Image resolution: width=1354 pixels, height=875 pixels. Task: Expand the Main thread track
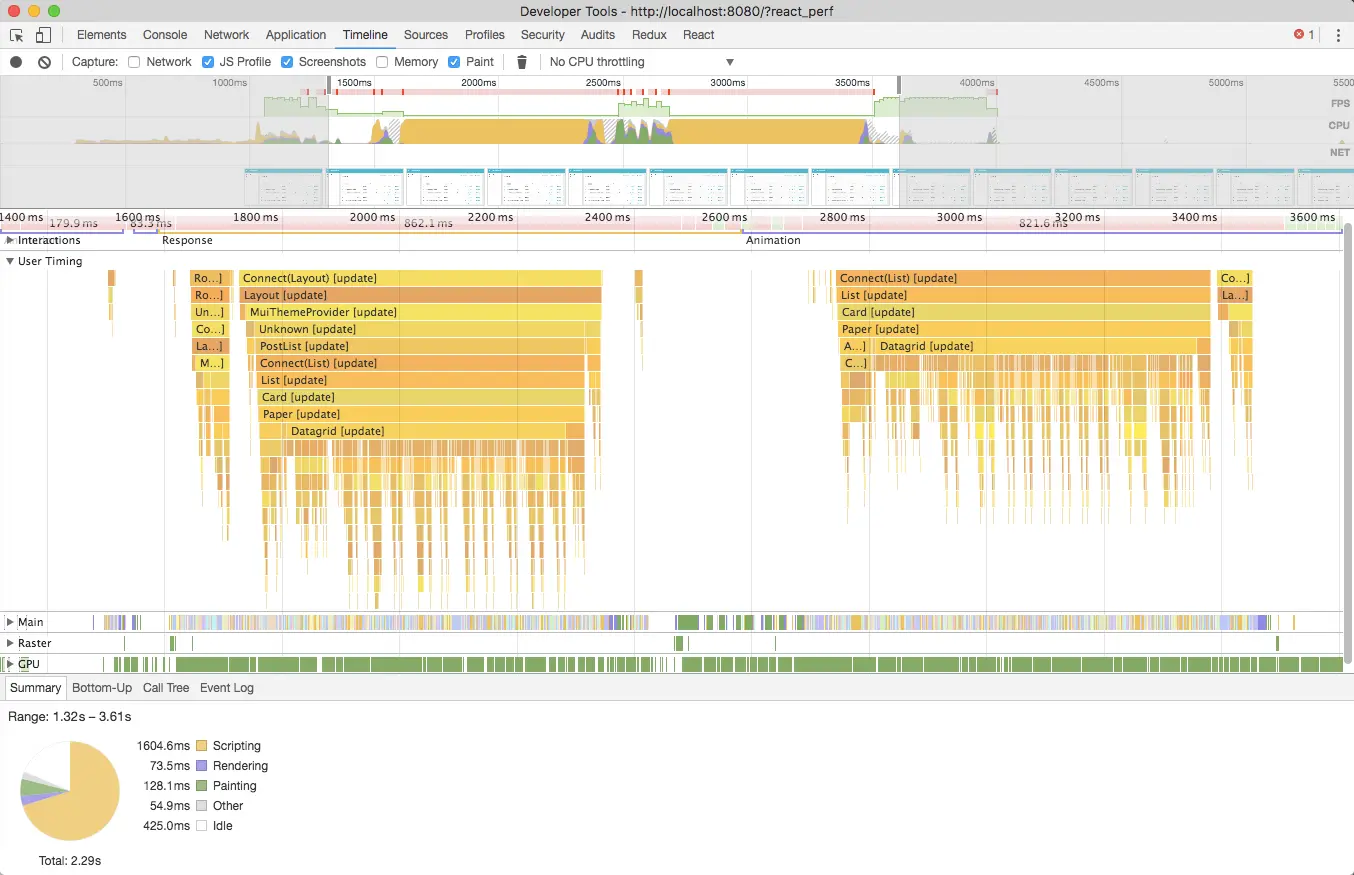[x=10, y=621]
